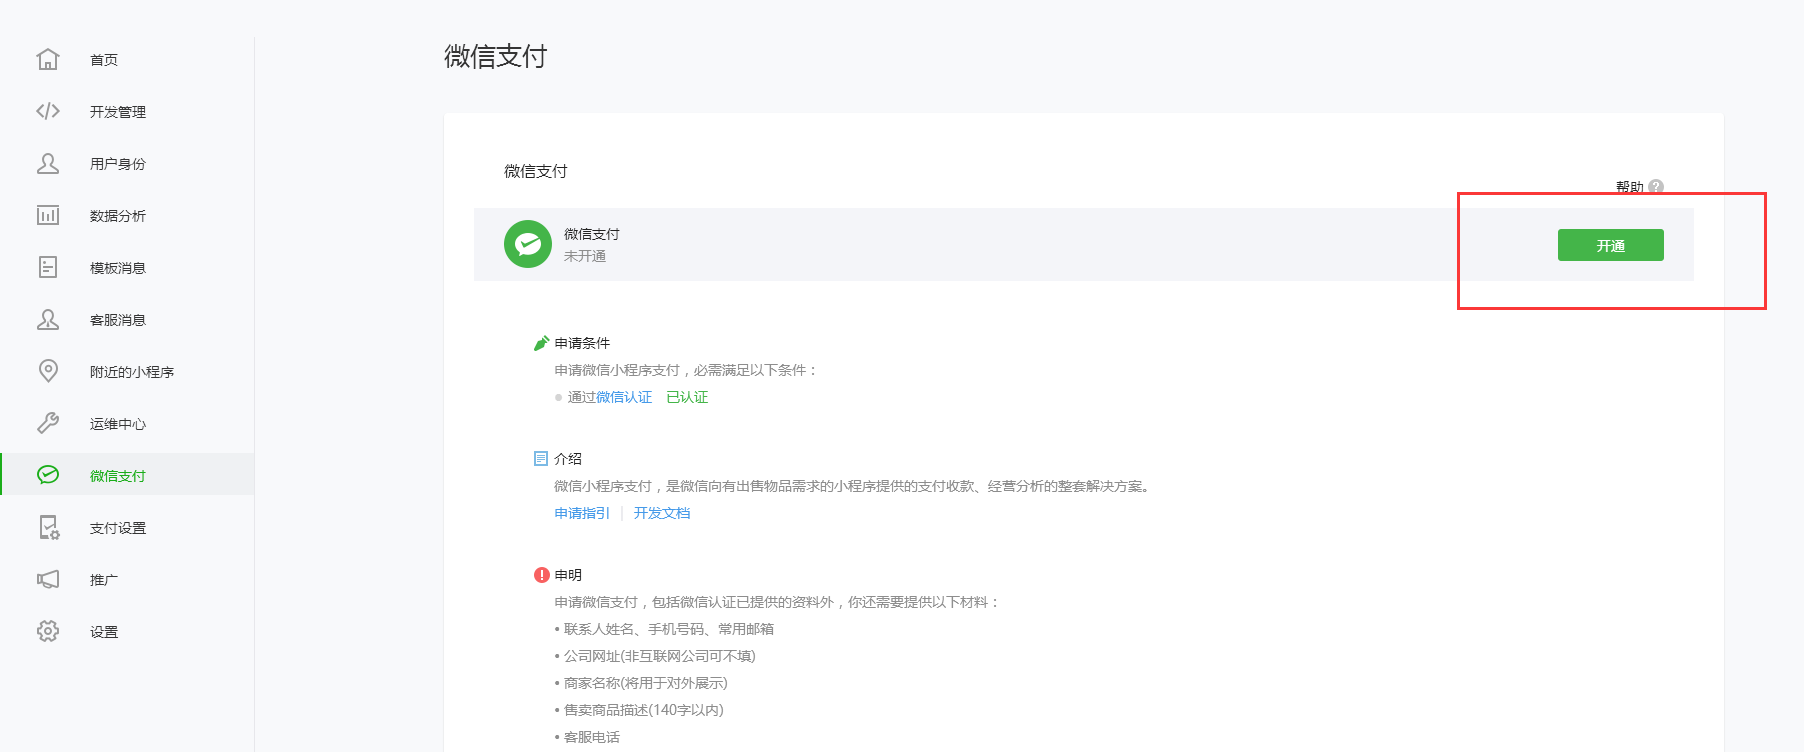The width and height of the screenshot is (1804, 752).
Task: Click the 客服电话 list item
Action: [592, 737]
